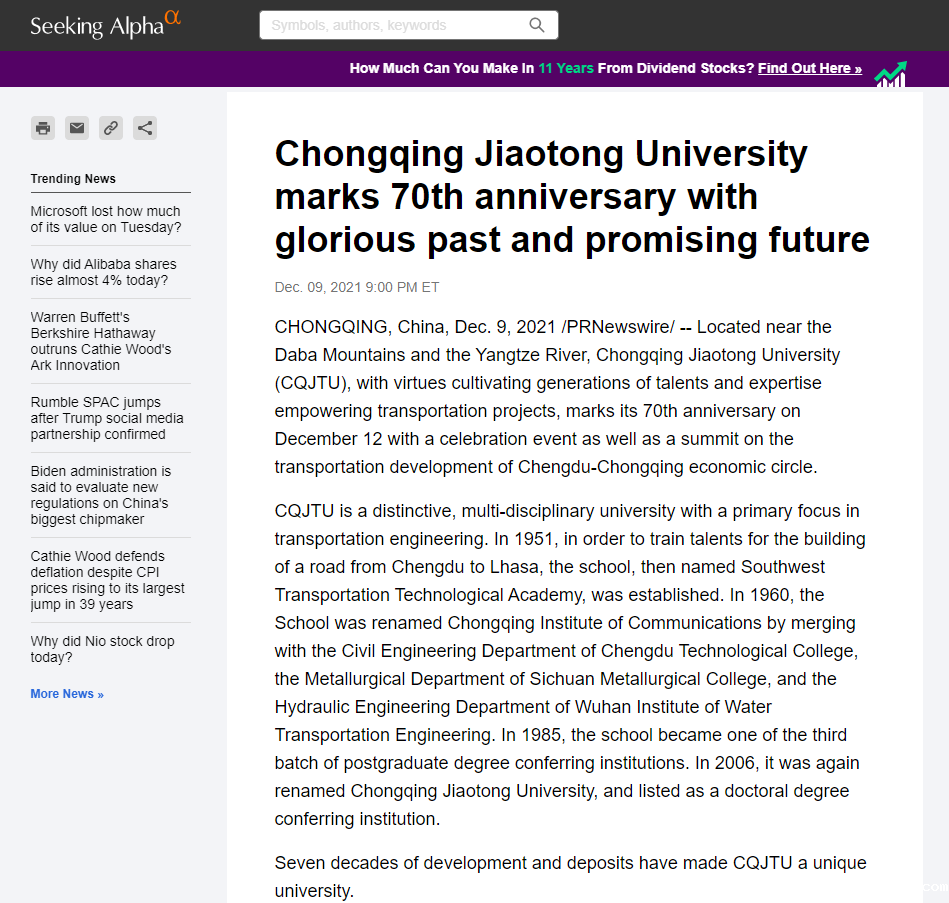Open the share icon menu

[145, 128]
